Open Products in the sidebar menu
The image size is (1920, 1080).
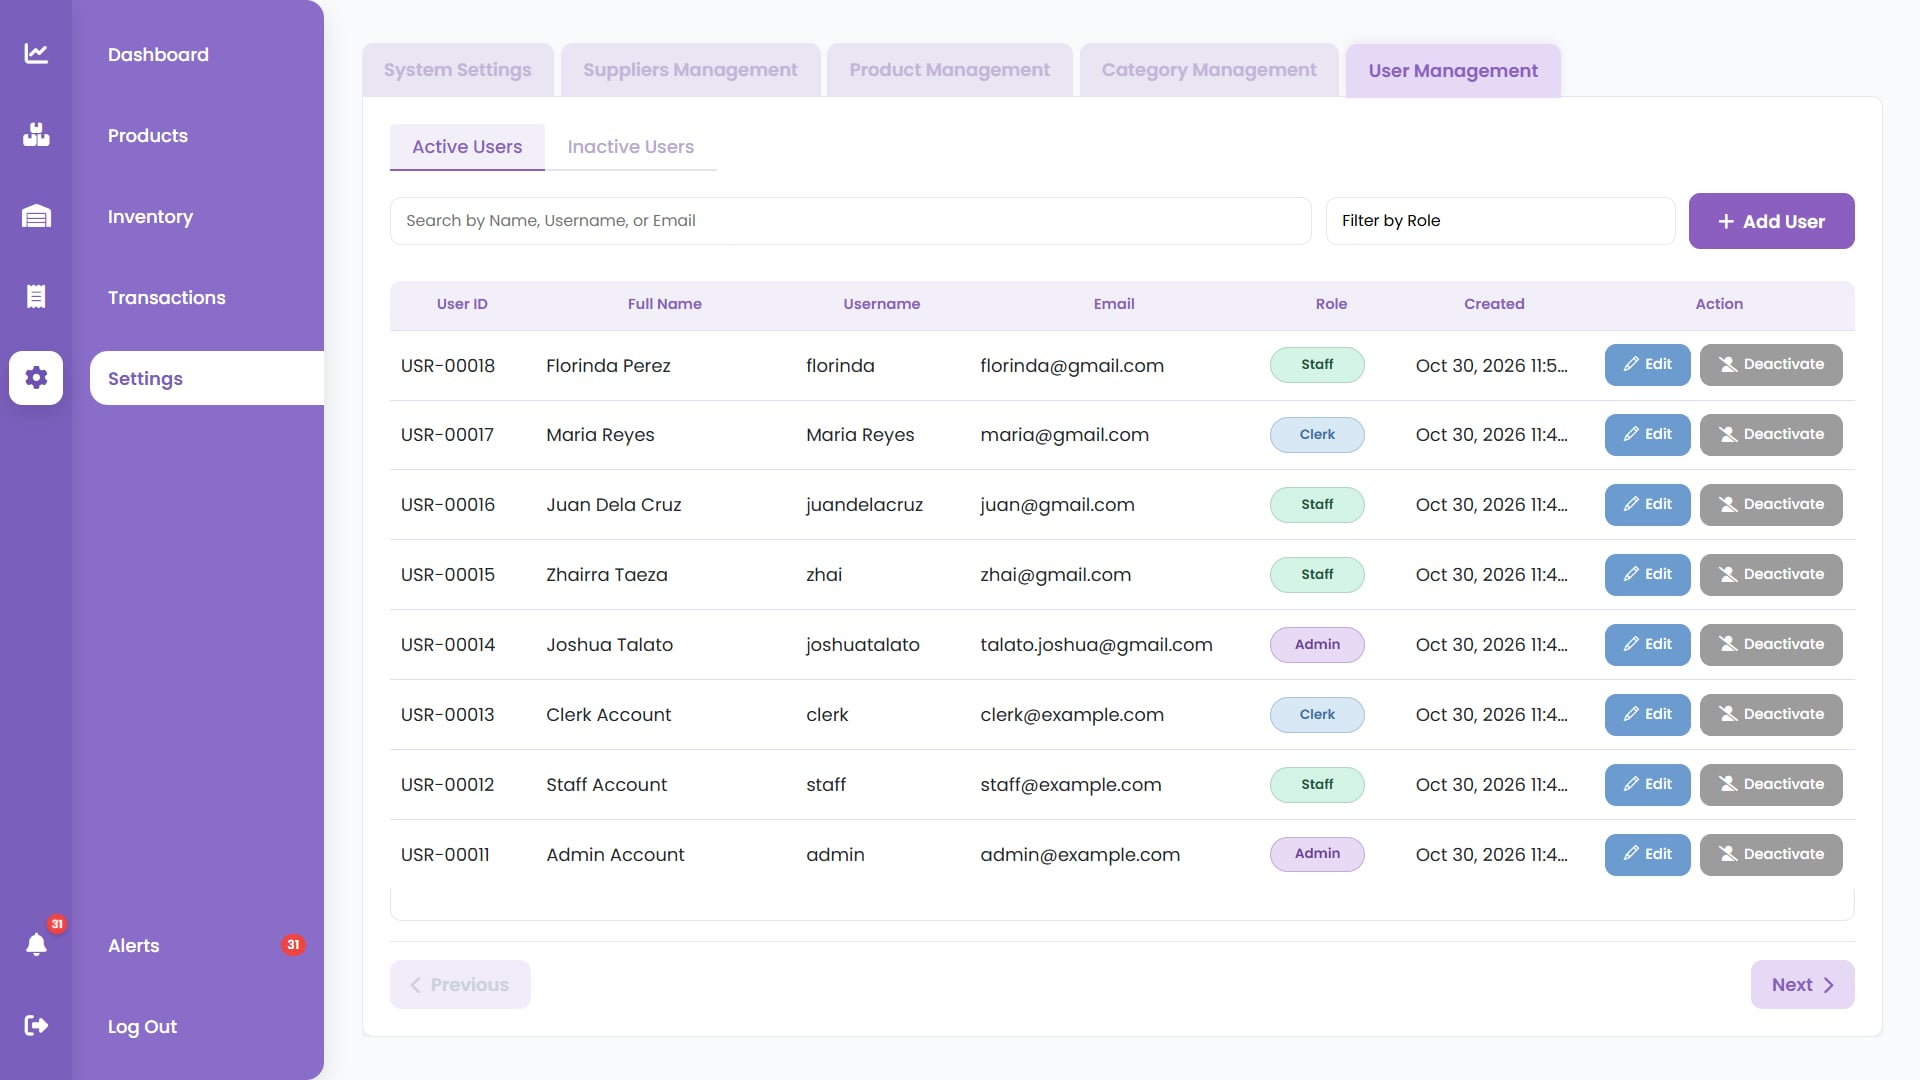pos(148,135)
